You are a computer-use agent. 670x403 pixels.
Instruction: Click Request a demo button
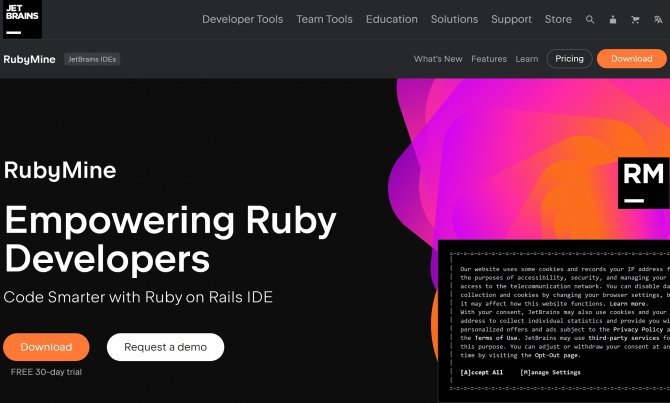[x=165, y=347]
